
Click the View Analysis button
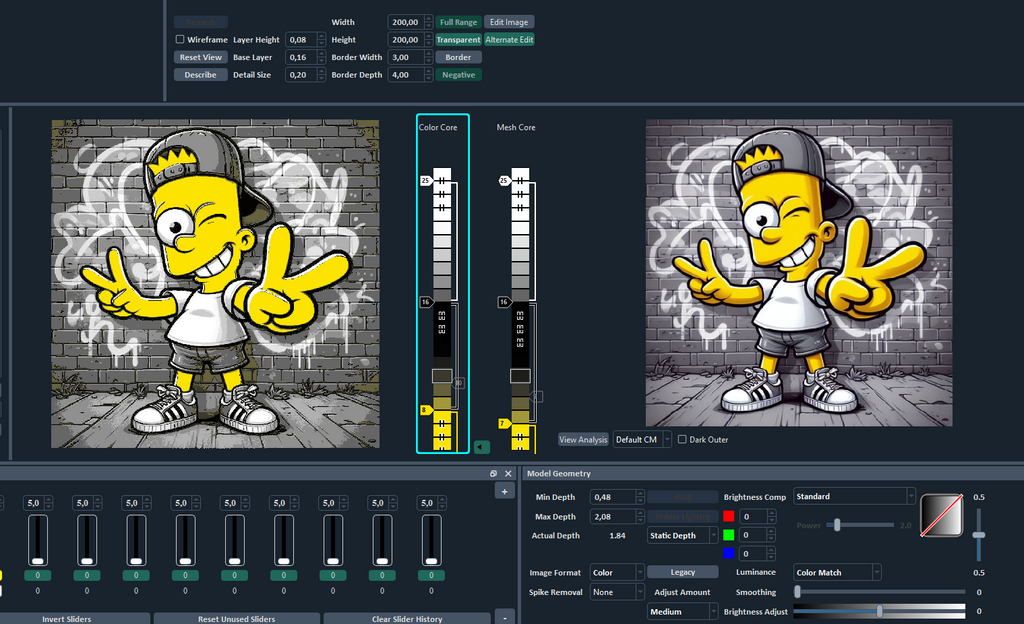point(583,439)
